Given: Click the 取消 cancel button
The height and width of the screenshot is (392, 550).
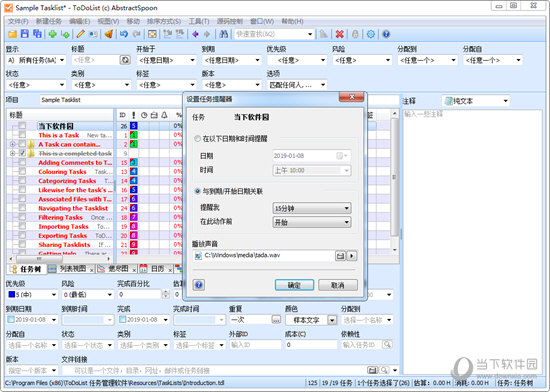Looking at the screenshot, I should tap(338, 285).
